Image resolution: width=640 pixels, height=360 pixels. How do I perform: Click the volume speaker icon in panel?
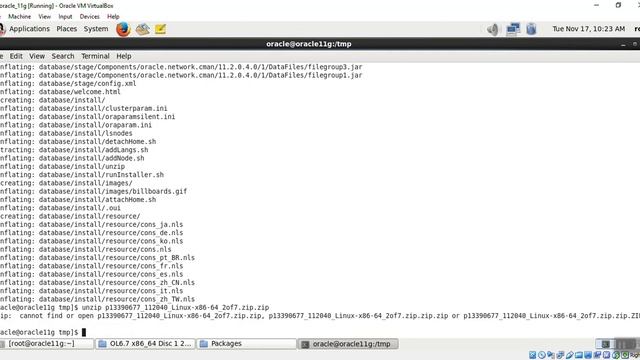pos(493,29)
